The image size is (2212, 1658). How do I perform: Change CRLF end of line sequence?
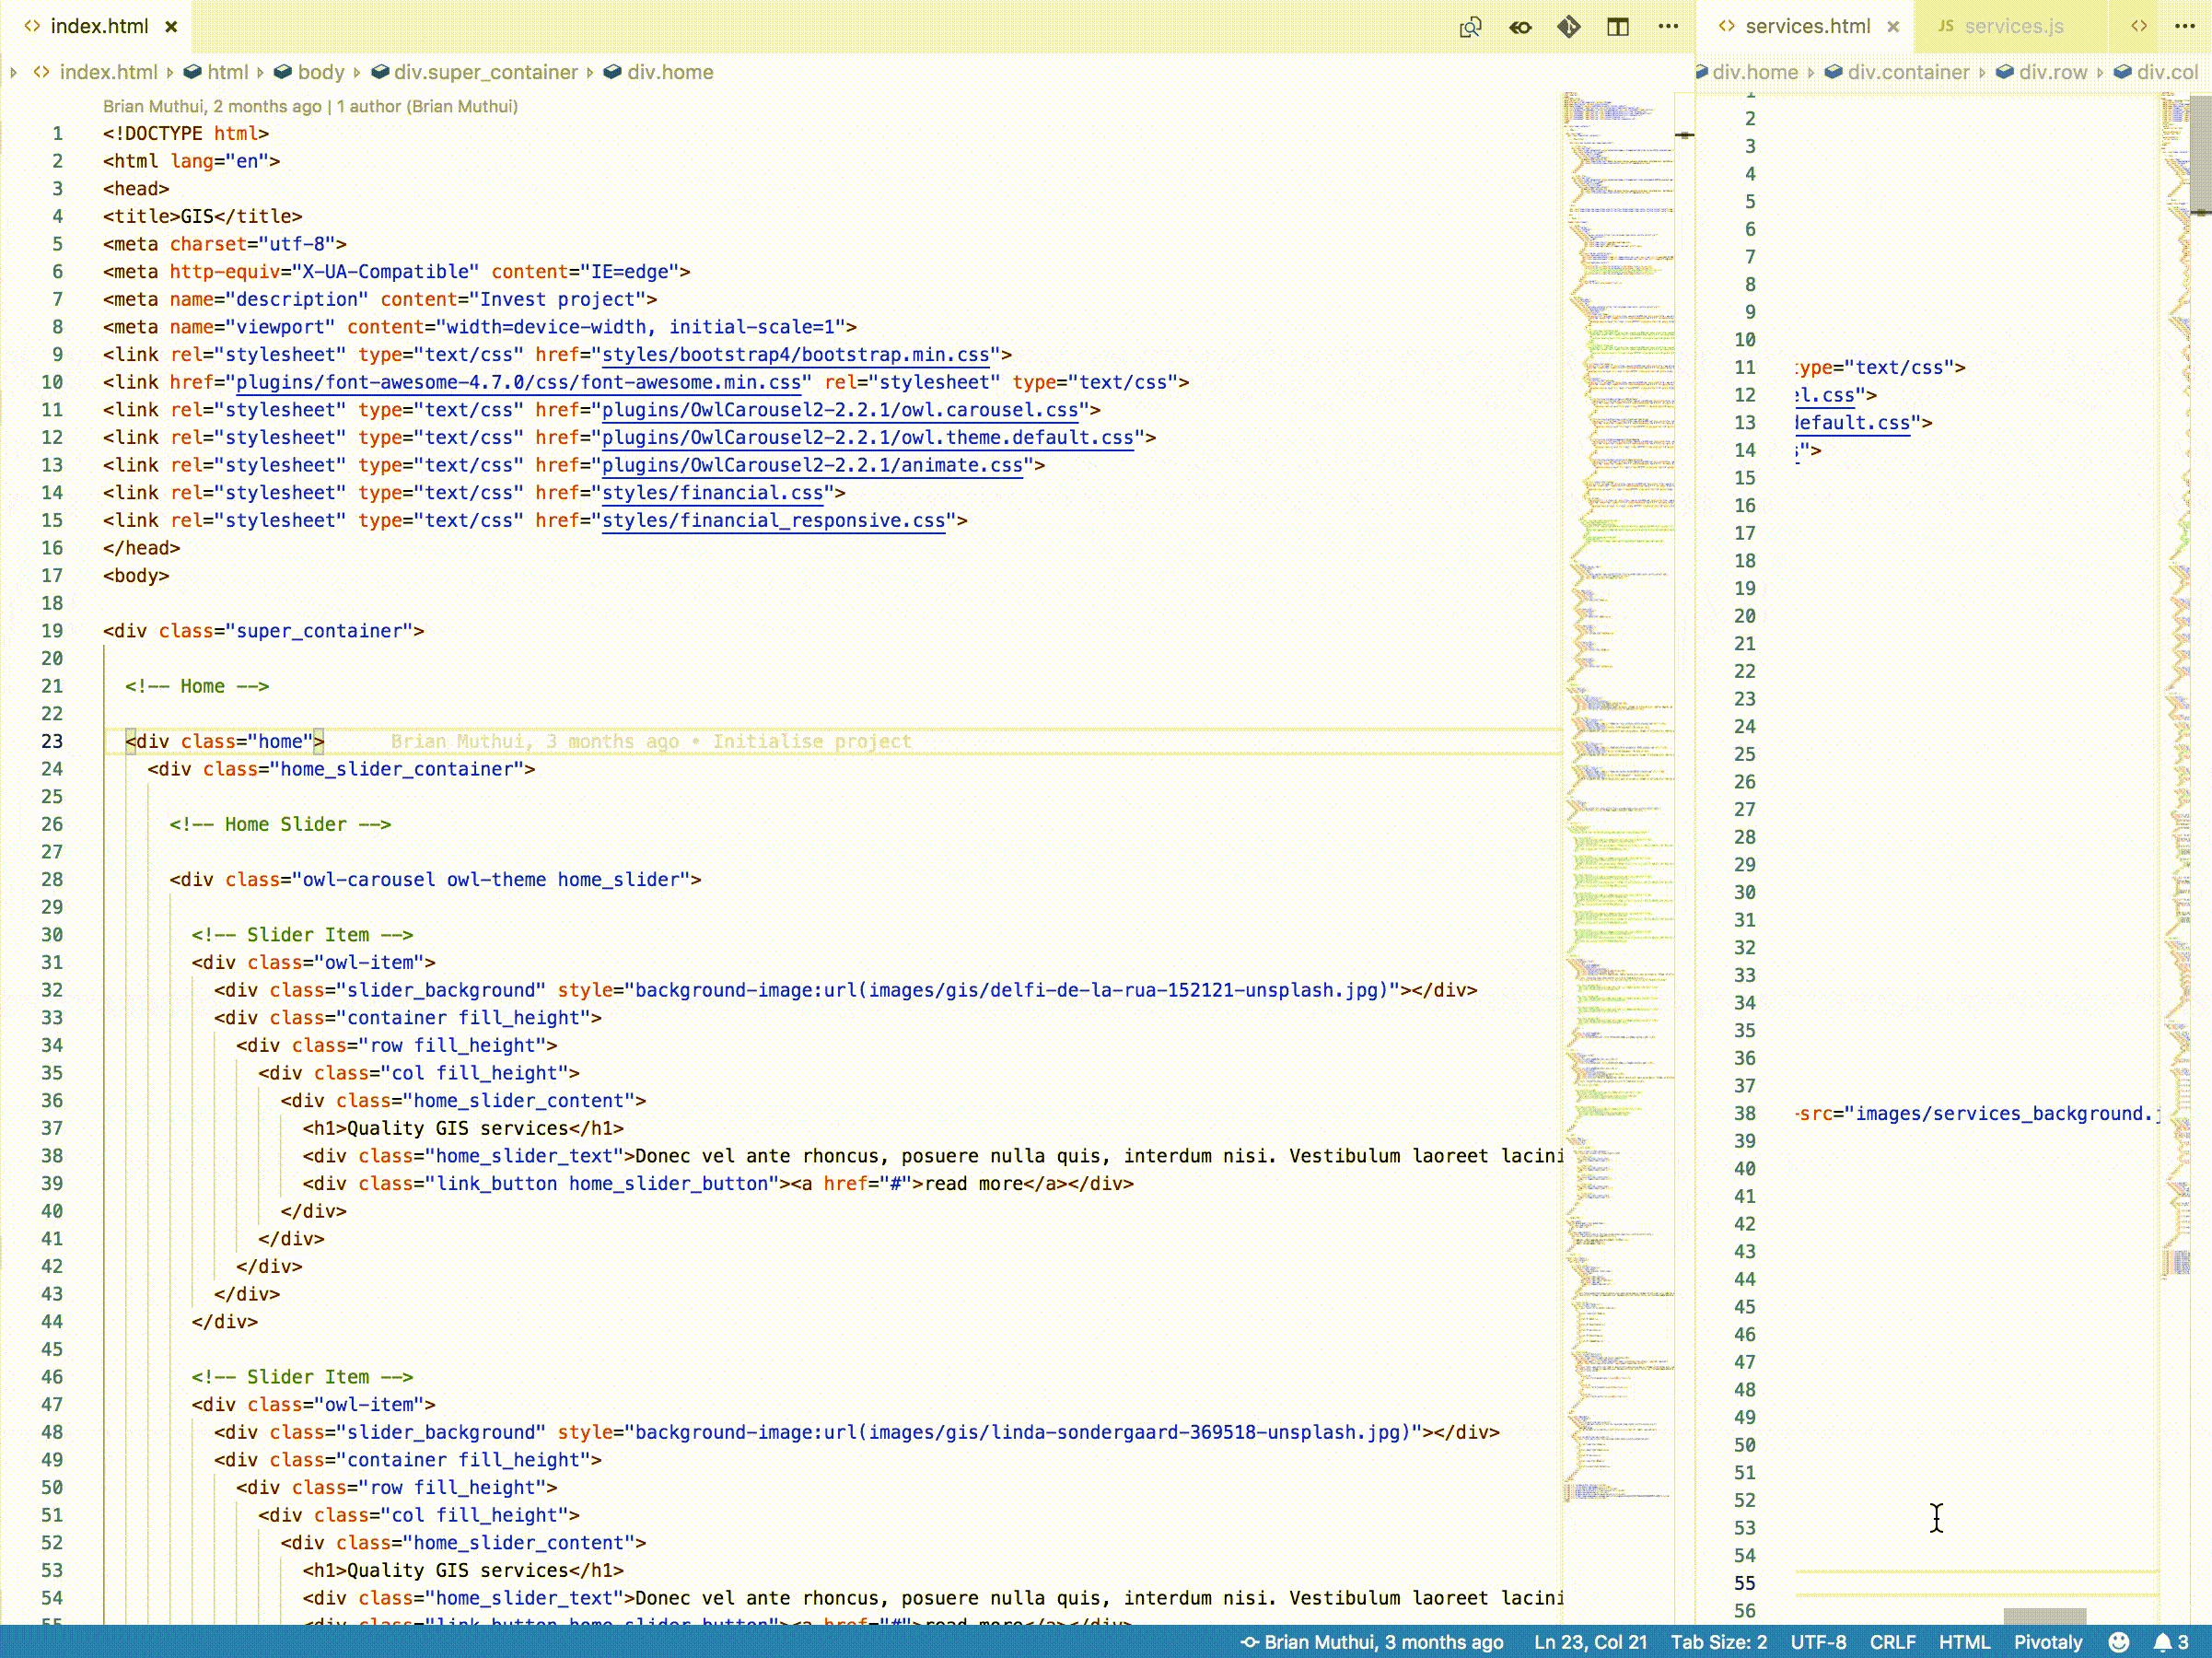[1892, 1642]
